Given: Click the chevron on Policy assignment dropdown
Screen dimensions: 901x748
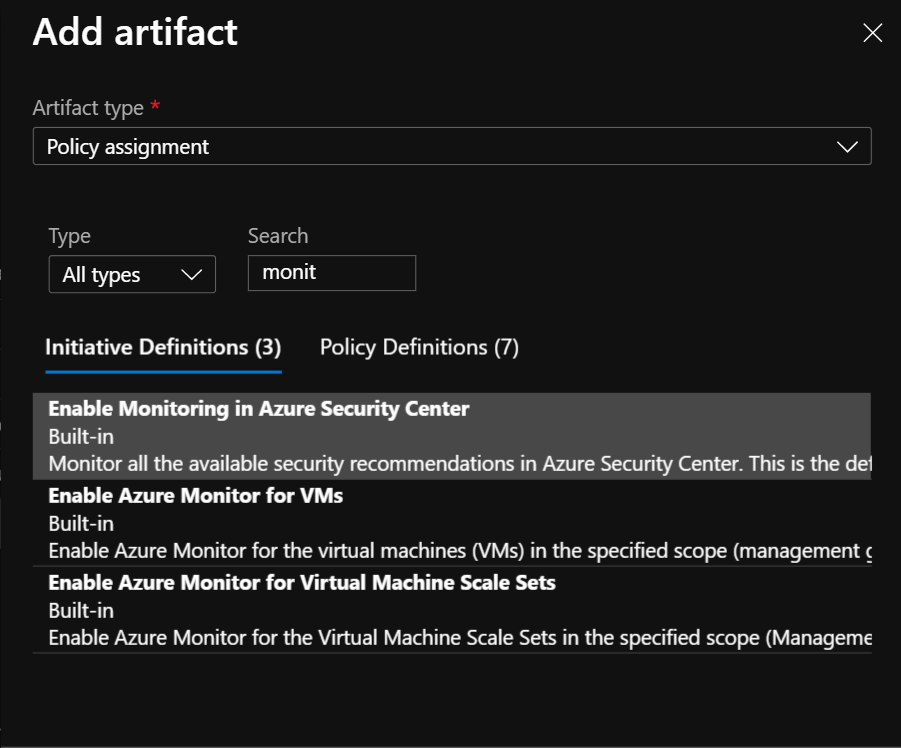Looking at the screenshot, I should pos(847,147).
